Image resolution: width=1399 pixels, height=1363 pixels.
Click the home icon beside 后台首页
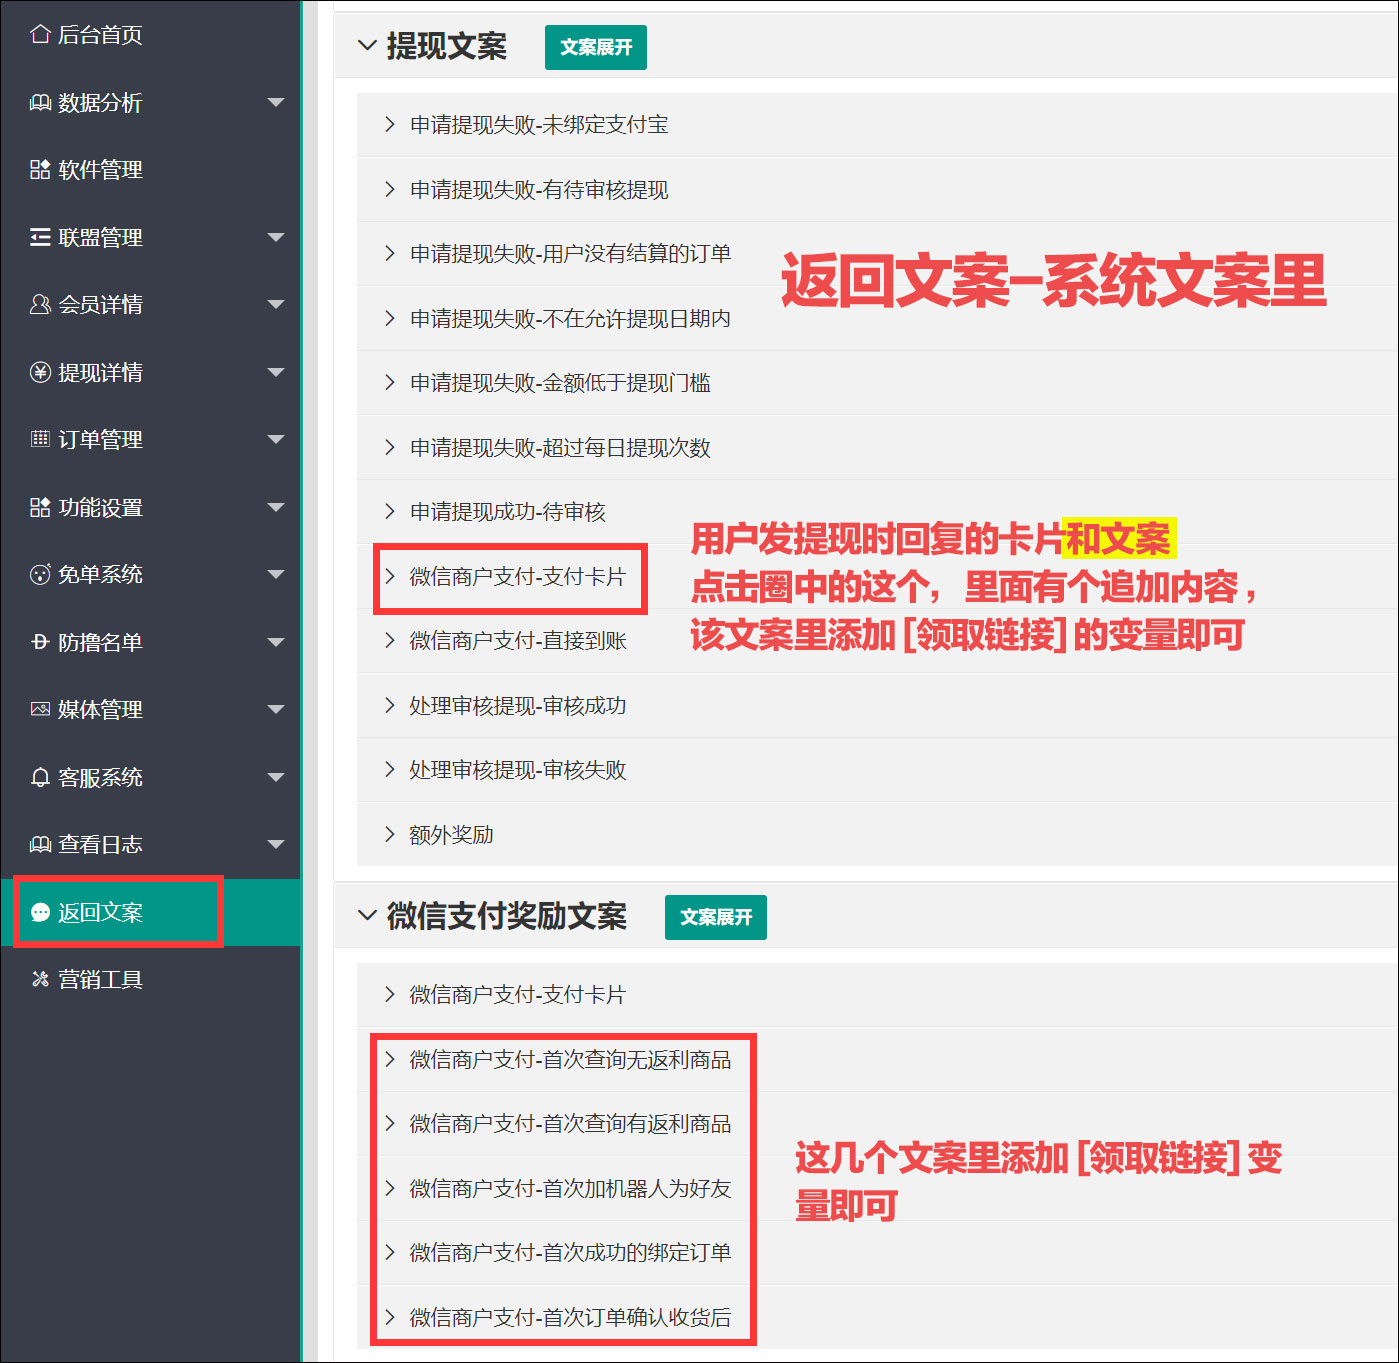[x=40, y=35]
